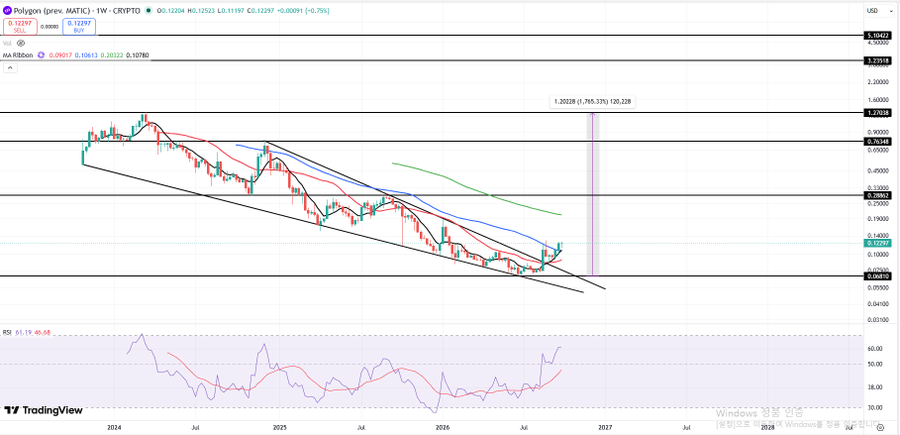Click the current price tag 0.12297 on axis
Viewport: 900px width, 435px height.
pyautogui.click(x=879, y=243)
